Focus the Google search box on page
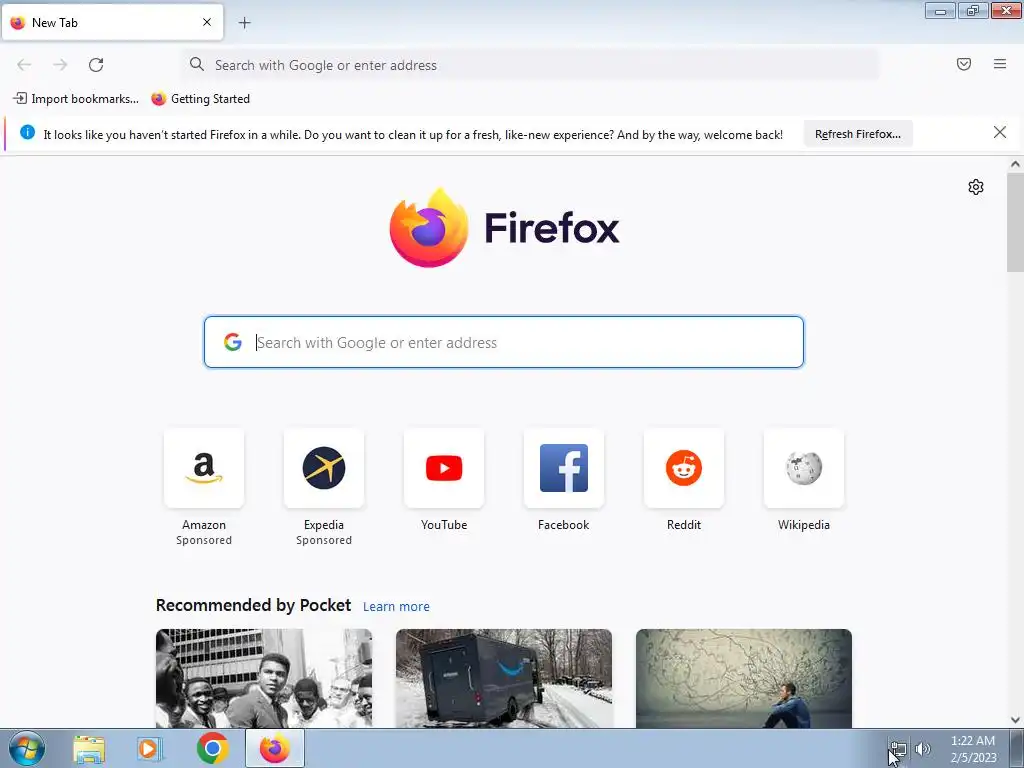The image size is (1024, 768). [x=504, y=342]
